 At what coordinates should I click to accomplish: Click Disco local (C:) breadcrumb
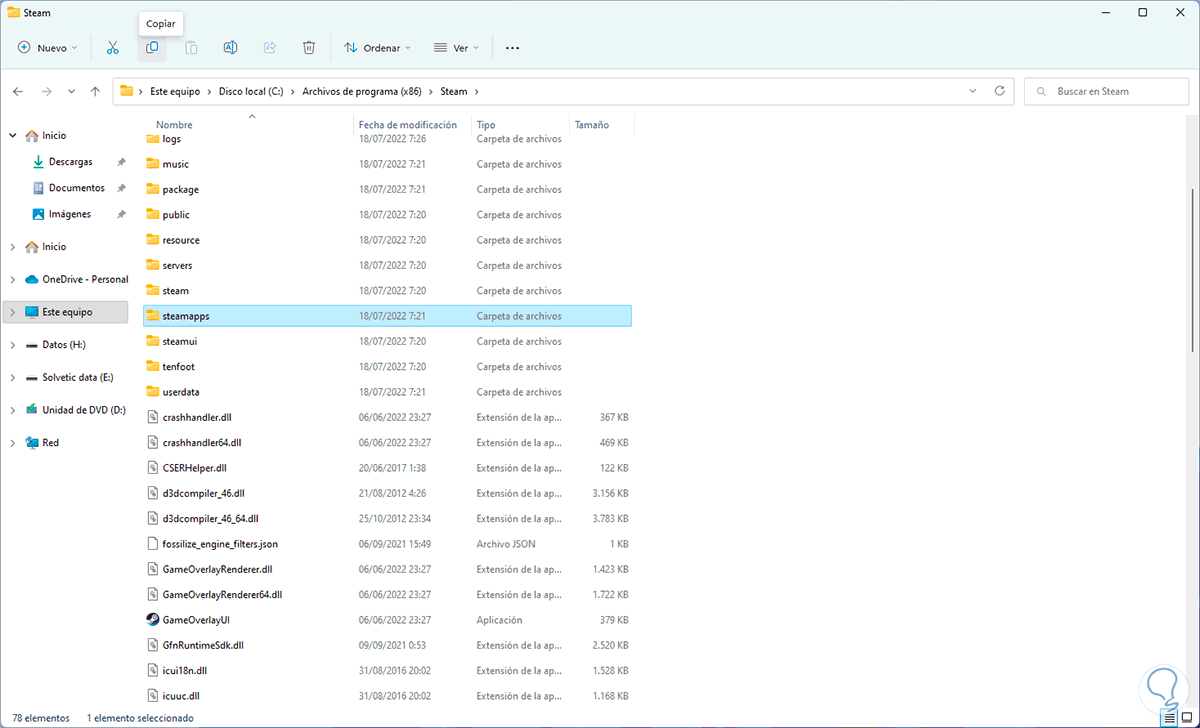250,91
